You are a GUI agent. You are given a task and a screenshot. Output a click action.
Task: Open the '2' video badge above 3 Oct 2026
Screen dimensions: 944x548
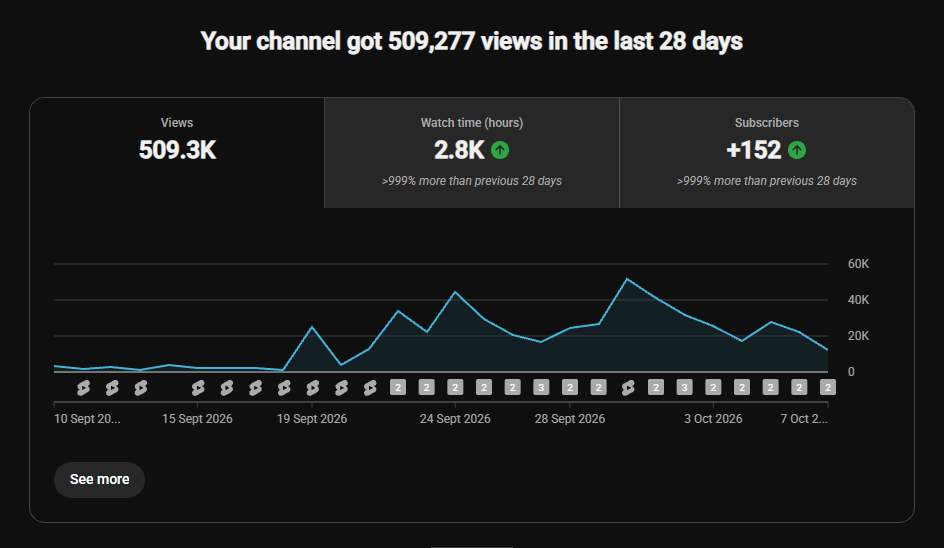pos(713,387)
